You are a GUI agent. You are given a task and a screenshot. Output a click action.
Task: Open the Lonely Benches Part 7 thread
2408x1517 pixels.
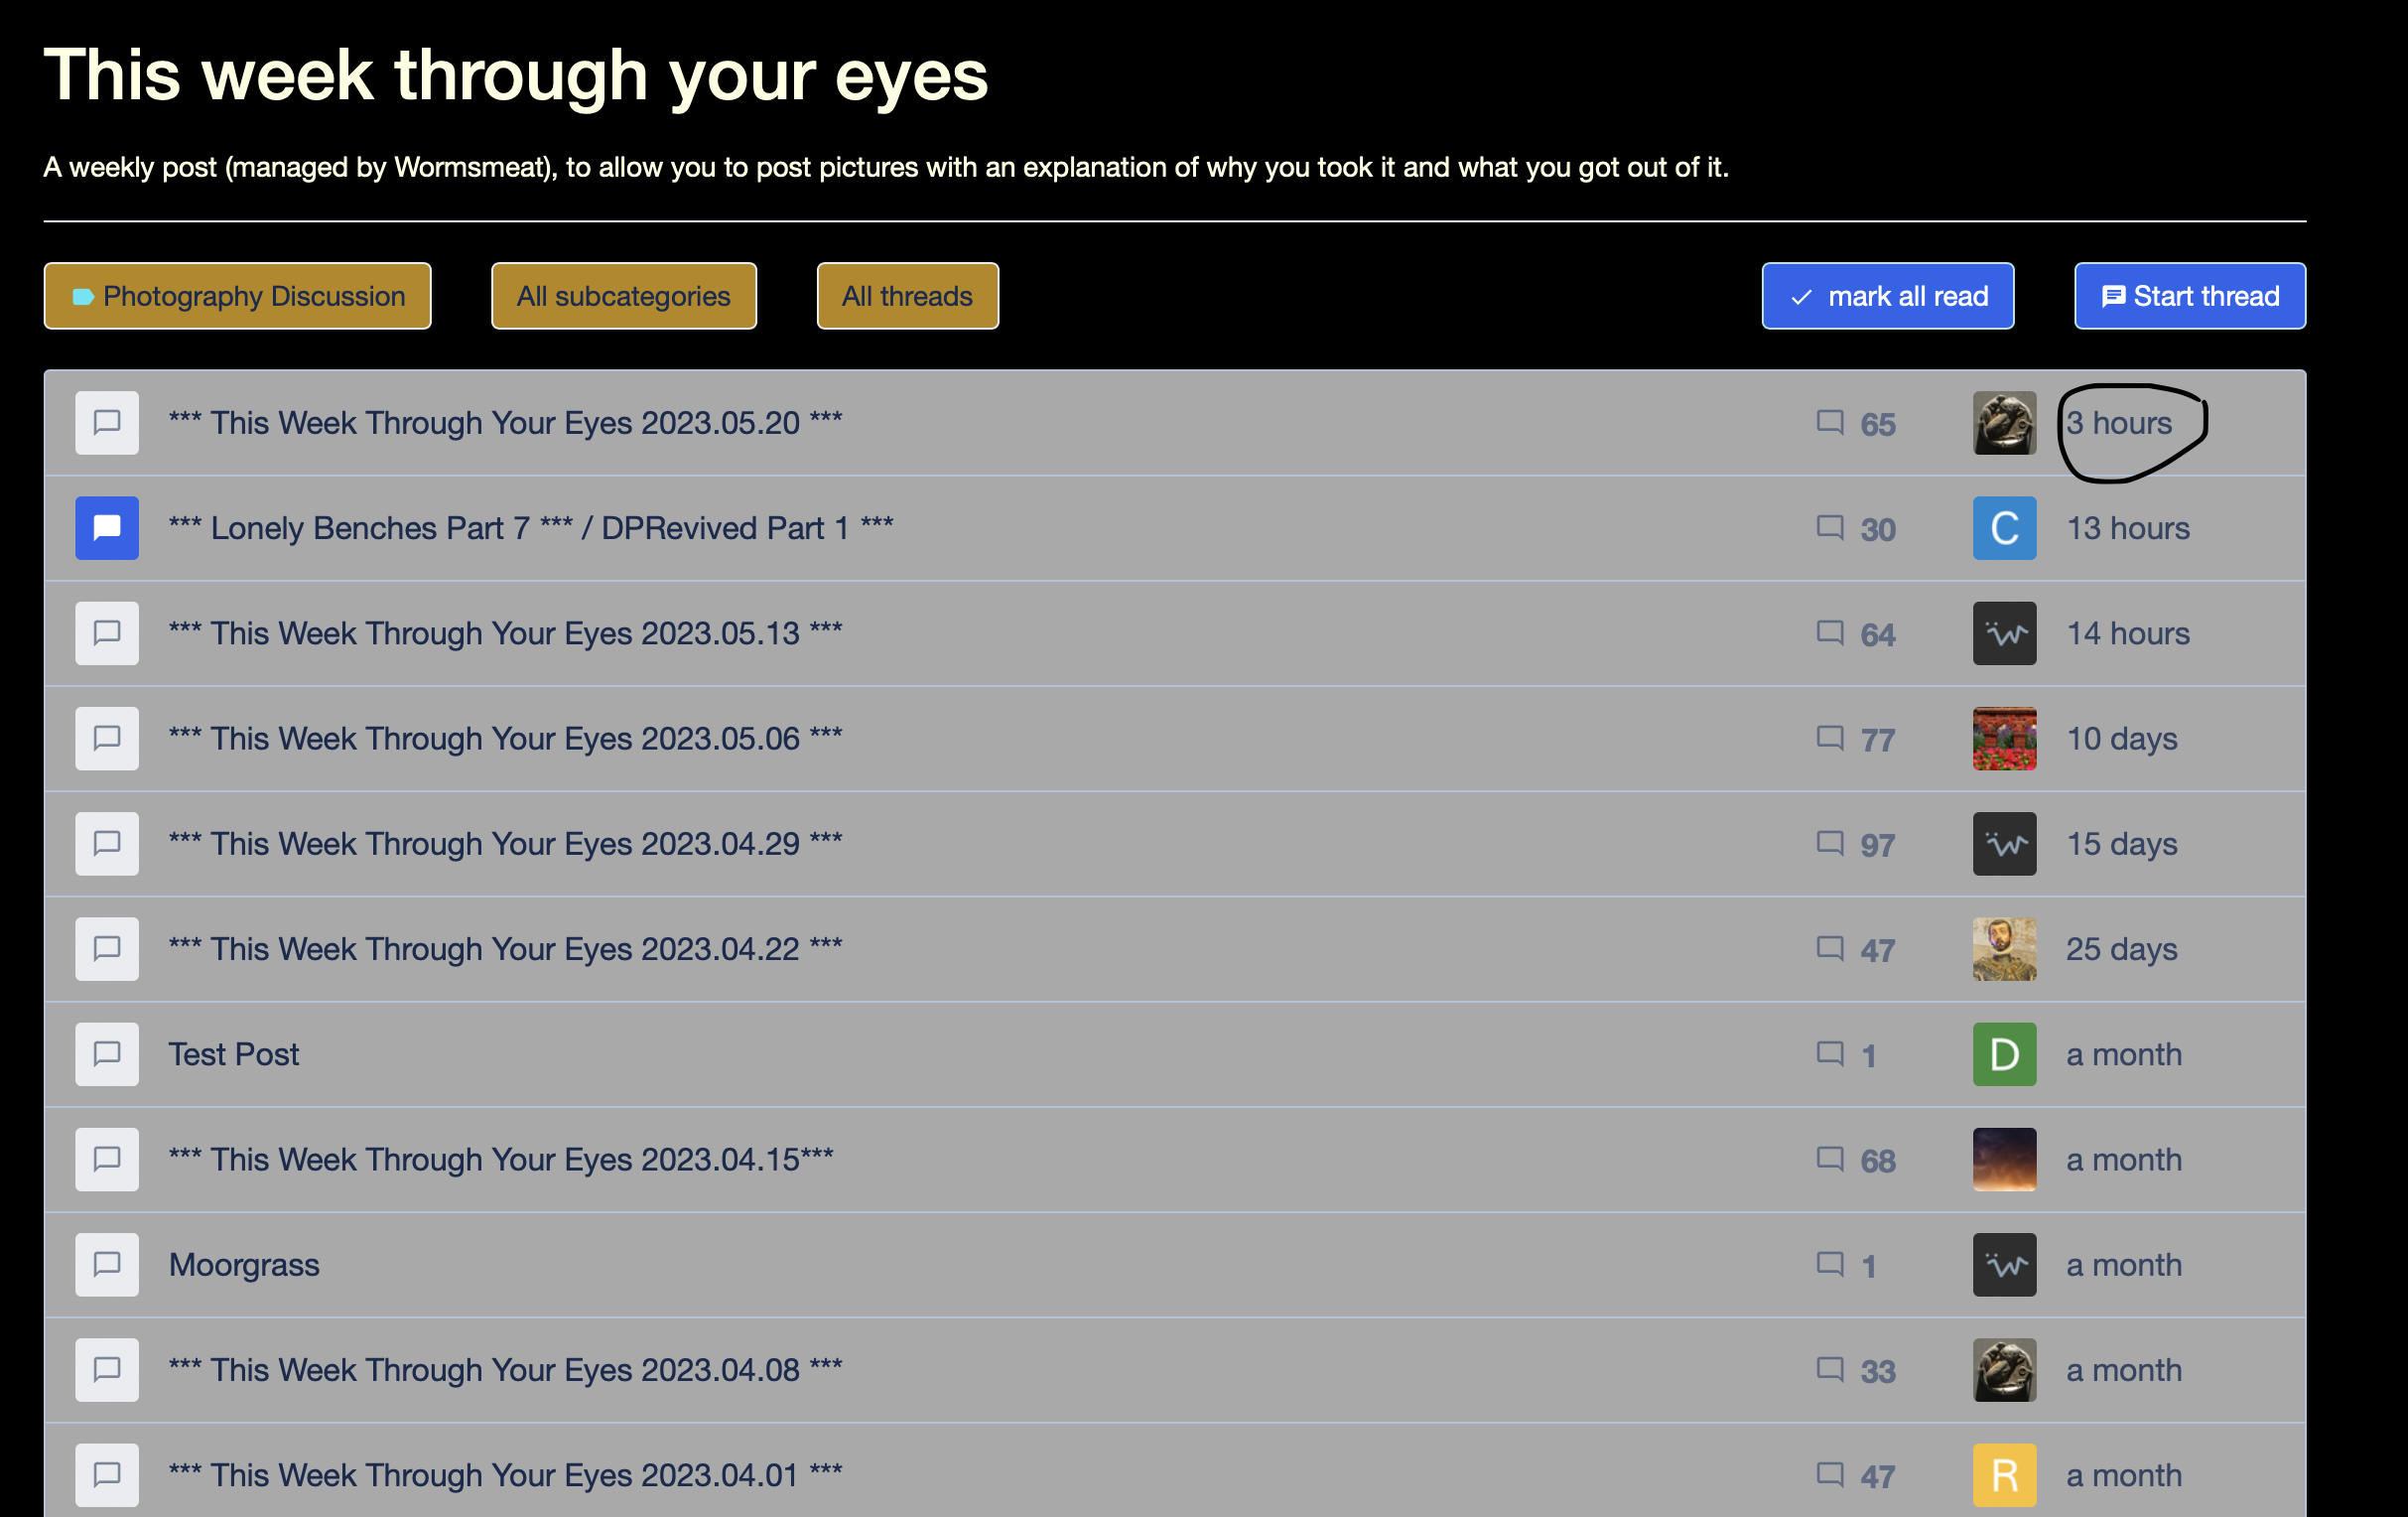[530, 528]
